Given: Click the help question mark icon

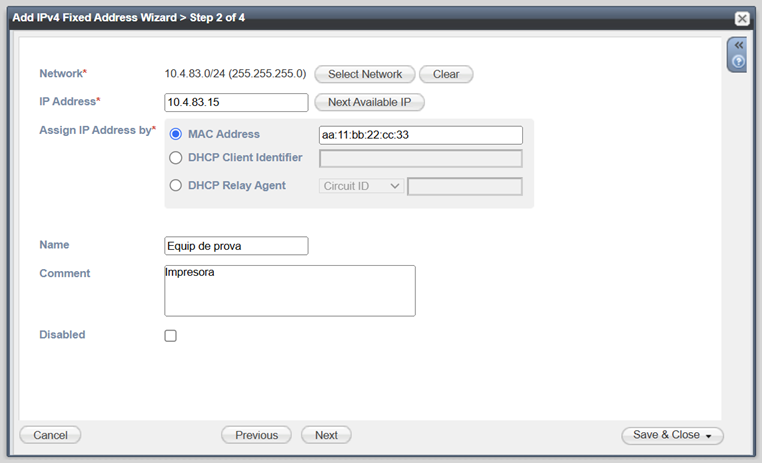Looking at the screenshot, I should click(x=738, y=61).
